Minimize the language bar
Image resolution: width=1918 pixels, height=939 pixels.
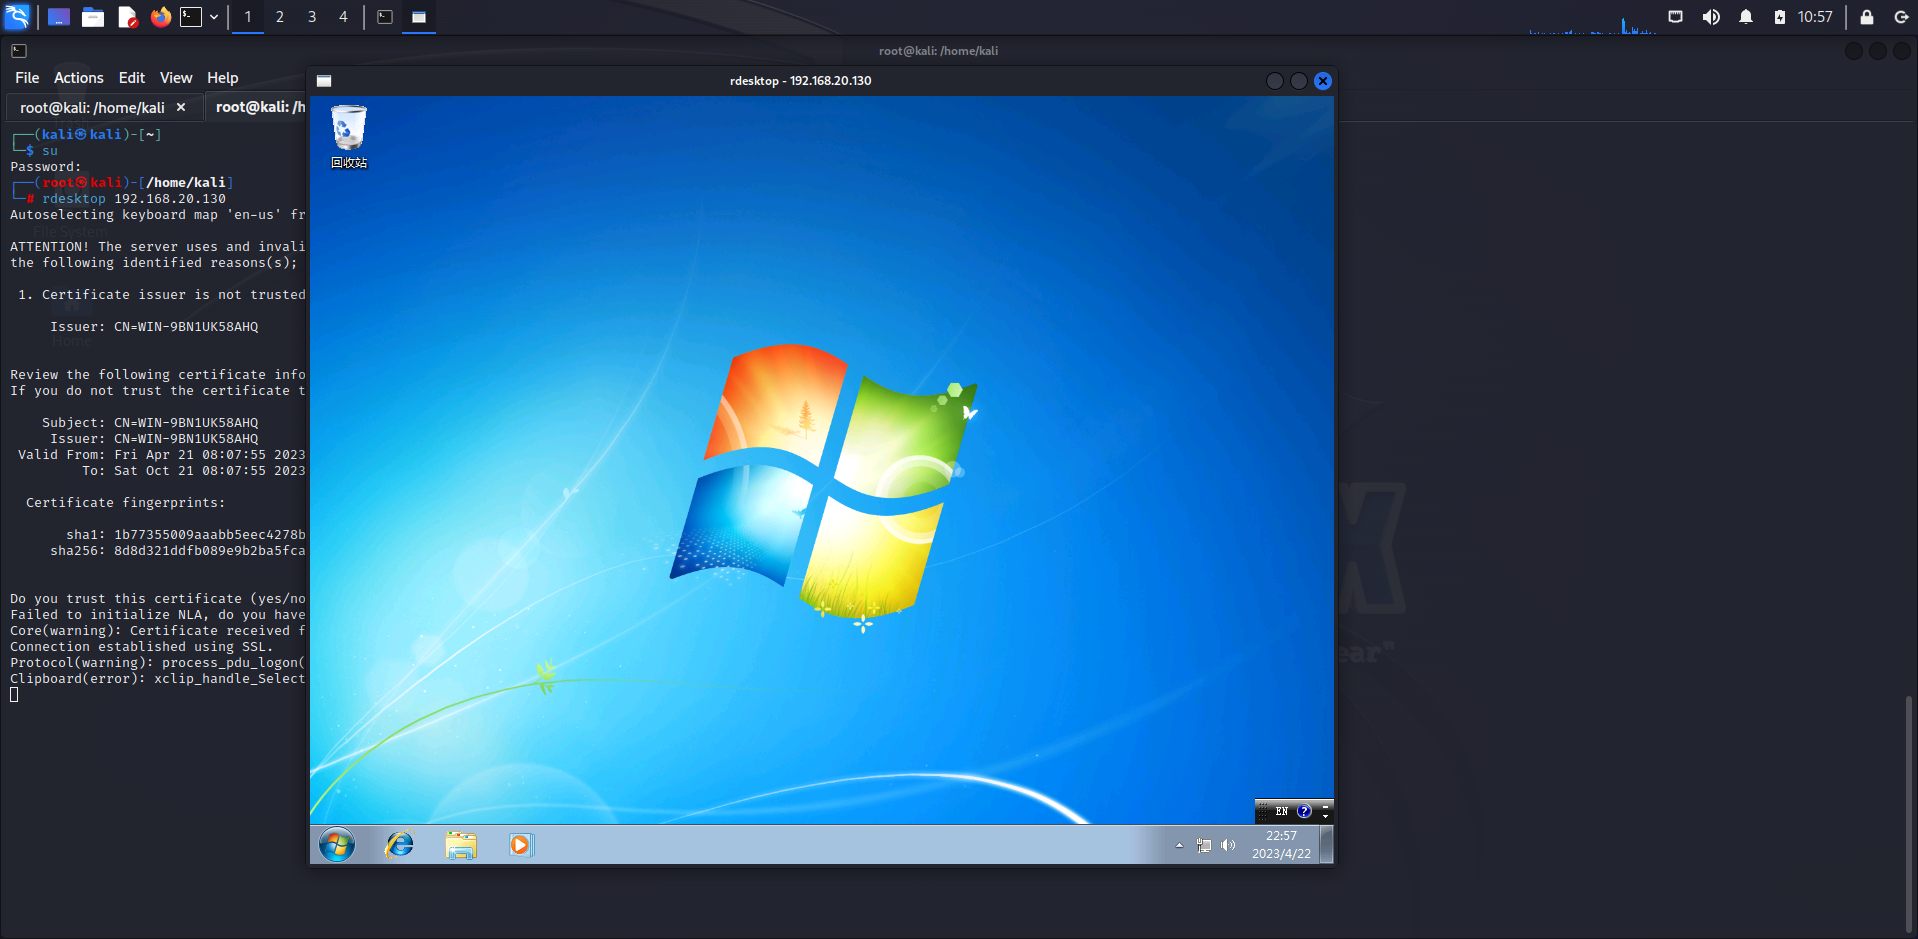pyautogui.click(x=1326, y=806)
